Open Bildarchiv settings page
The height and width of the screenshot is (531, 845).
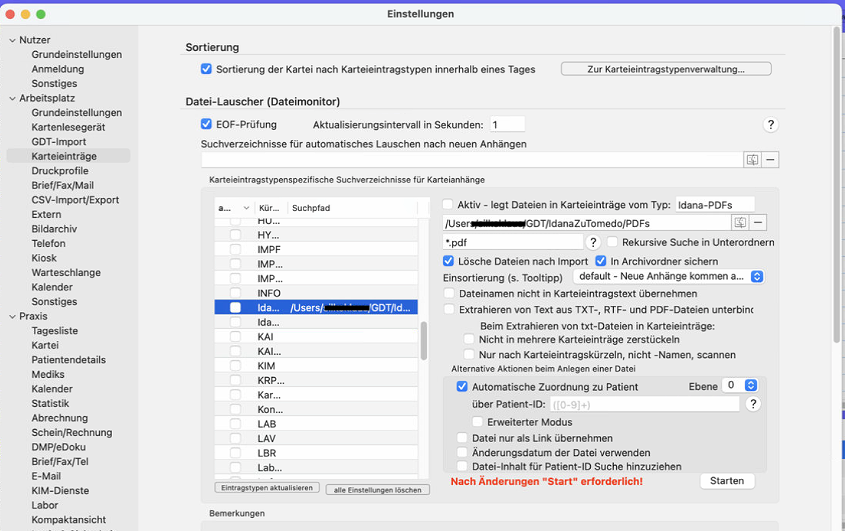click(54, 229)
